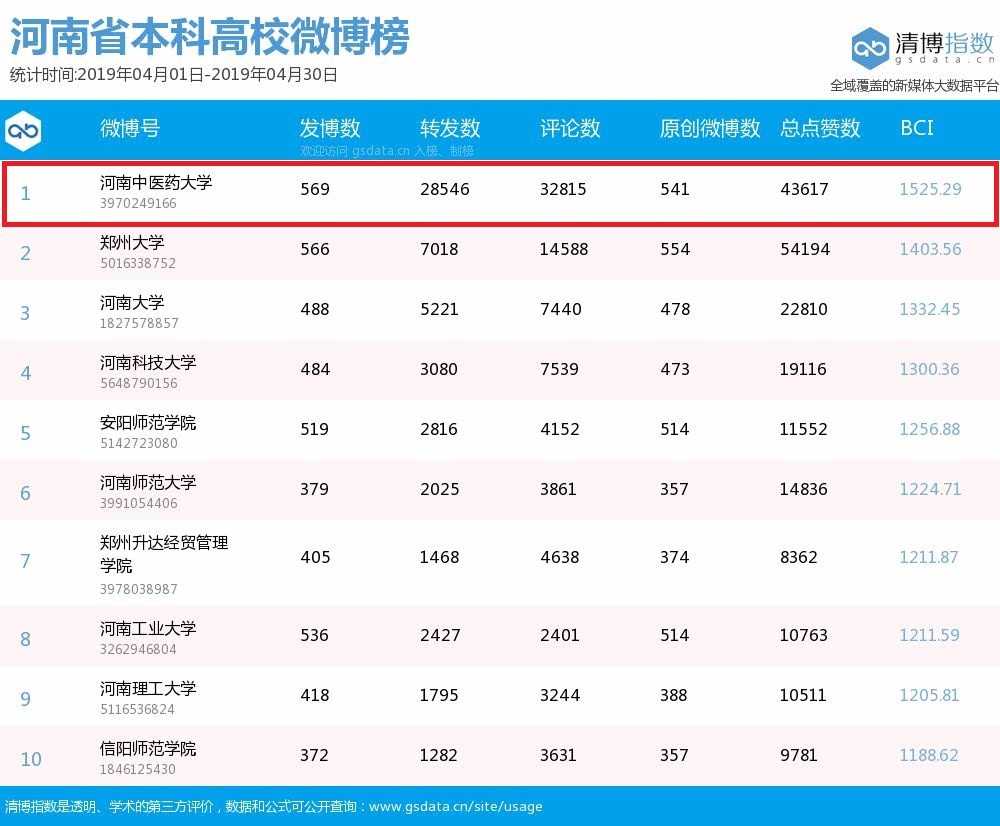Select the 原创微博数 column header

pyautogui.click(x=710, y=129)
